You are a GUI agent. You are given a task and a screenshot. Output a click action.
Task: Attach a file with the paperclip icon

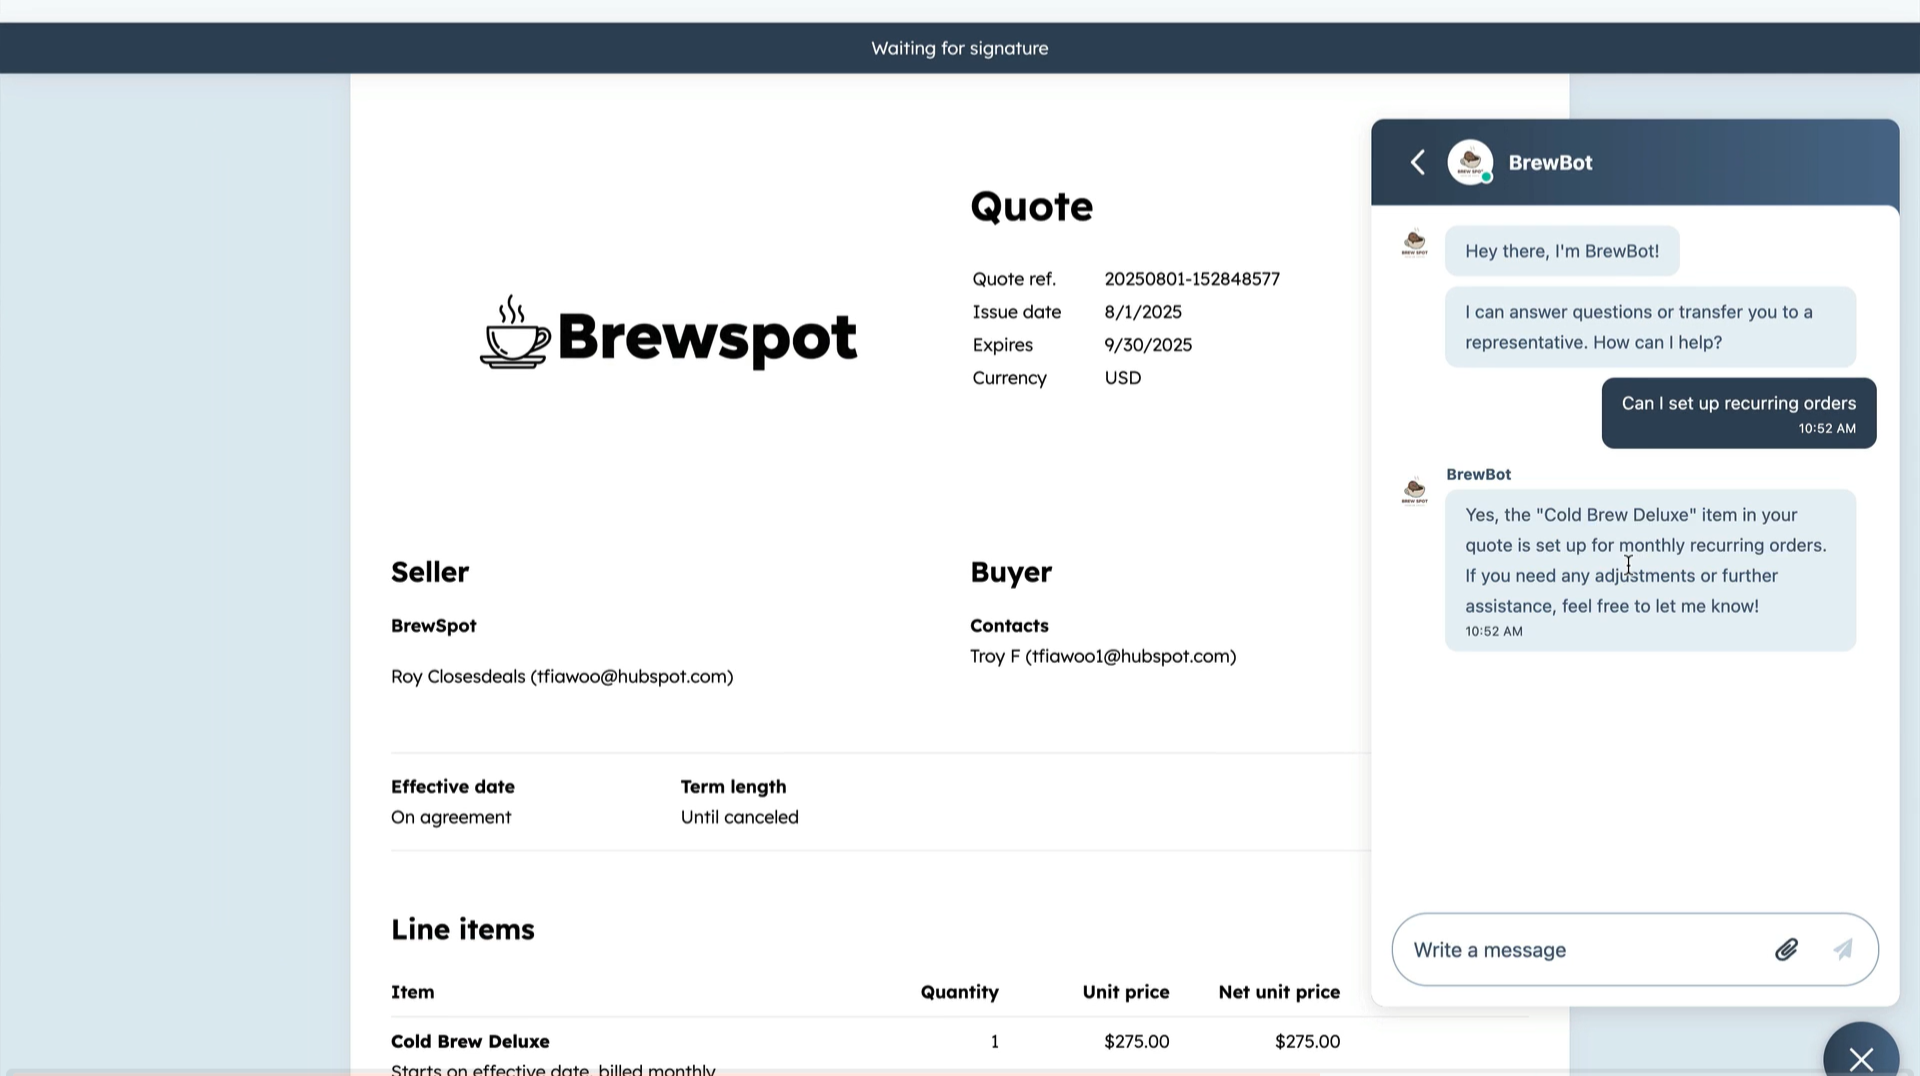[x=1786, y=950]
